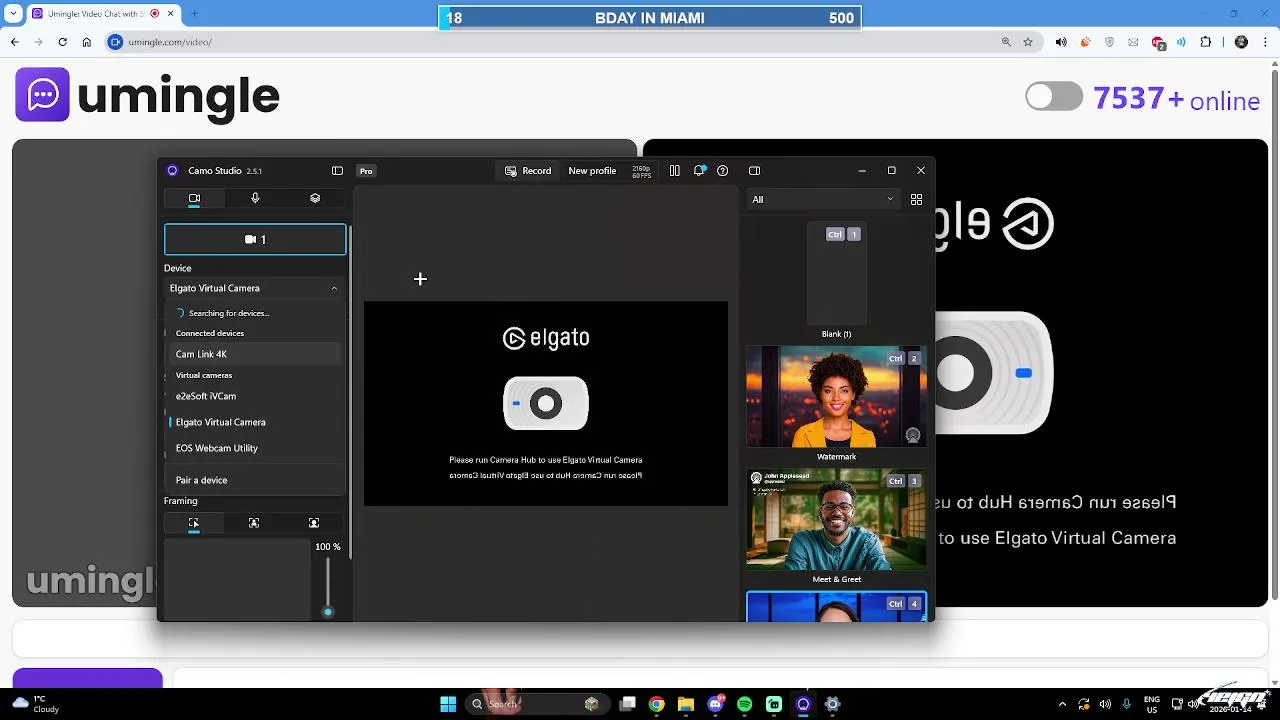Click the tab audio speaker icon in Chrome

pyautogui.click(x=1061, y=42)
